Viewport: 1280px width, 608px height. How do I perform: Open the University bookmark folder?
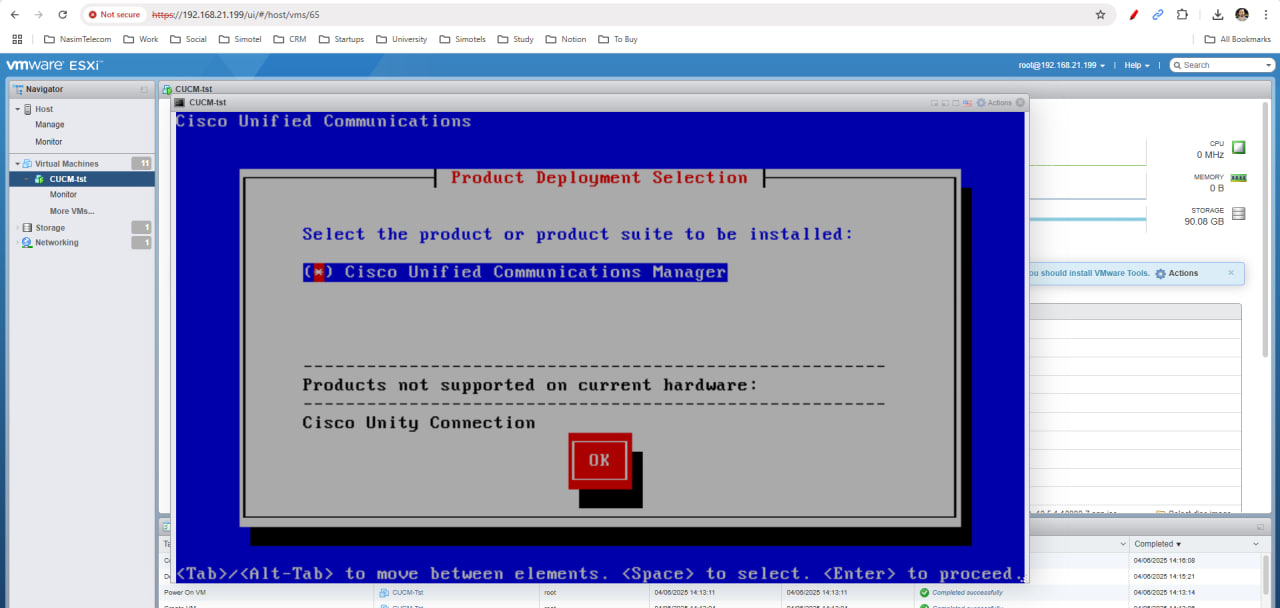[x=401, y=39]
